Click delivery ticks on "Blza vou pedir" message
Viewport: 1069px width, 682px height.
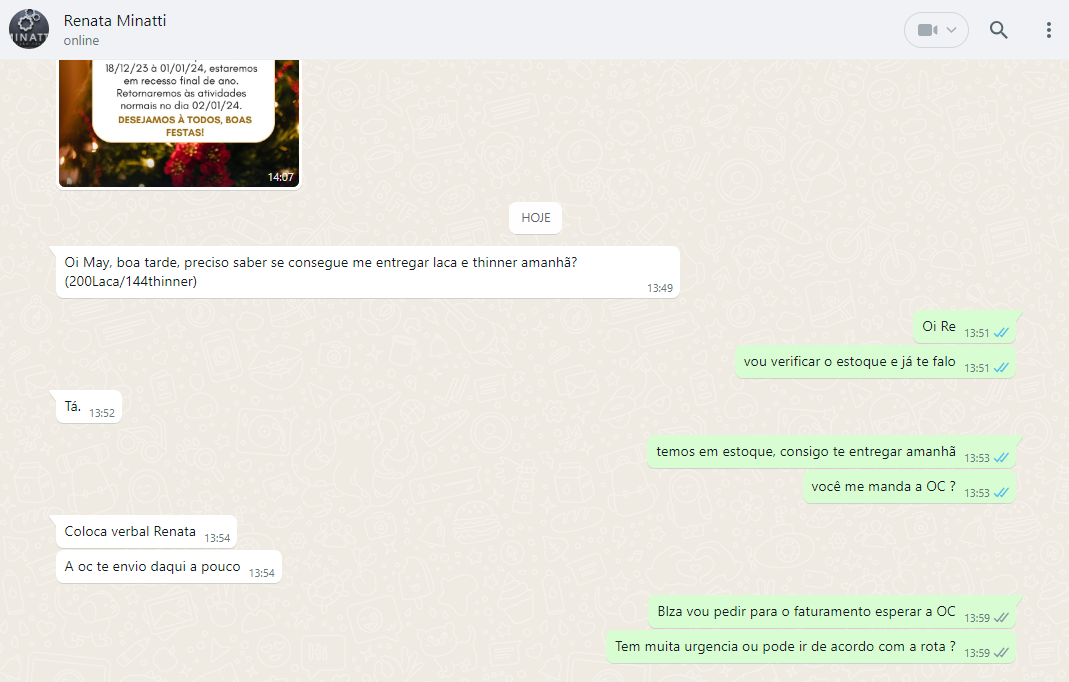coord(1001,618)
